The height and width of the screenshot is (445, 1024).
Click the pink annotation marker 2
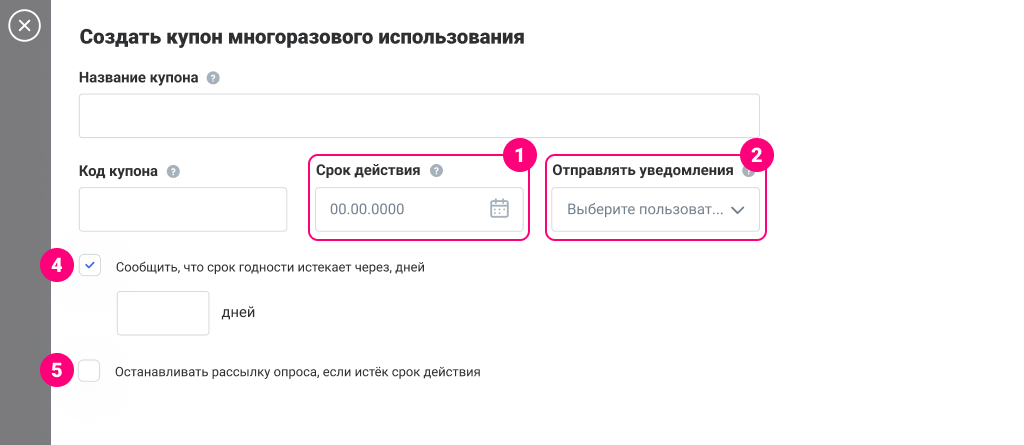[756, 155]
